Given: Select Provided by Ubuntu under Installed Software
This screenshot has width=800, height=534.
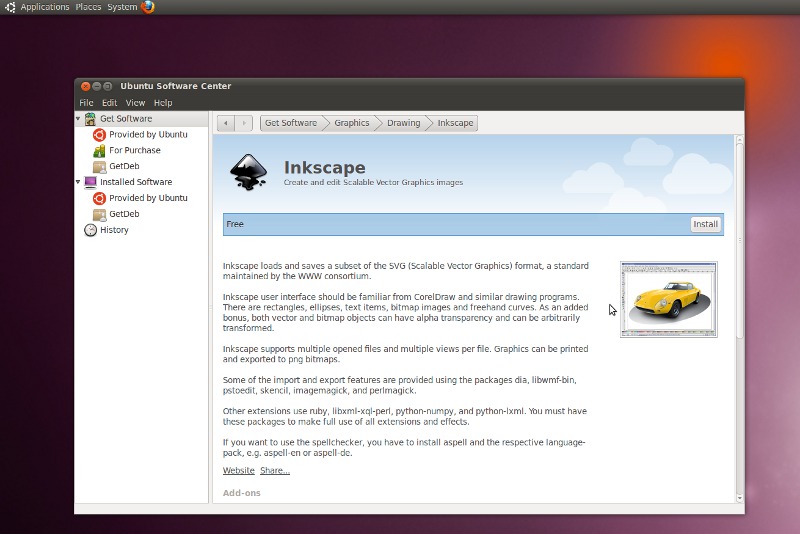Looking at the screenshot, I should click(148, 198).
